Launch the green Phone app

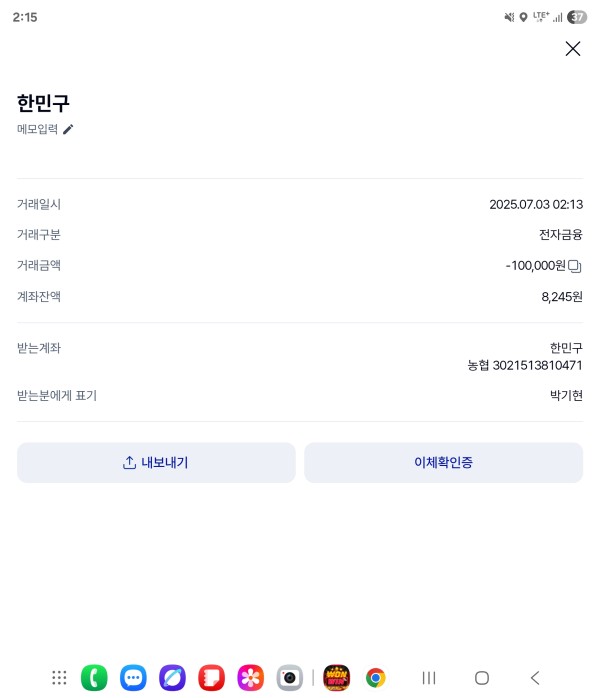tap(94, 678)
